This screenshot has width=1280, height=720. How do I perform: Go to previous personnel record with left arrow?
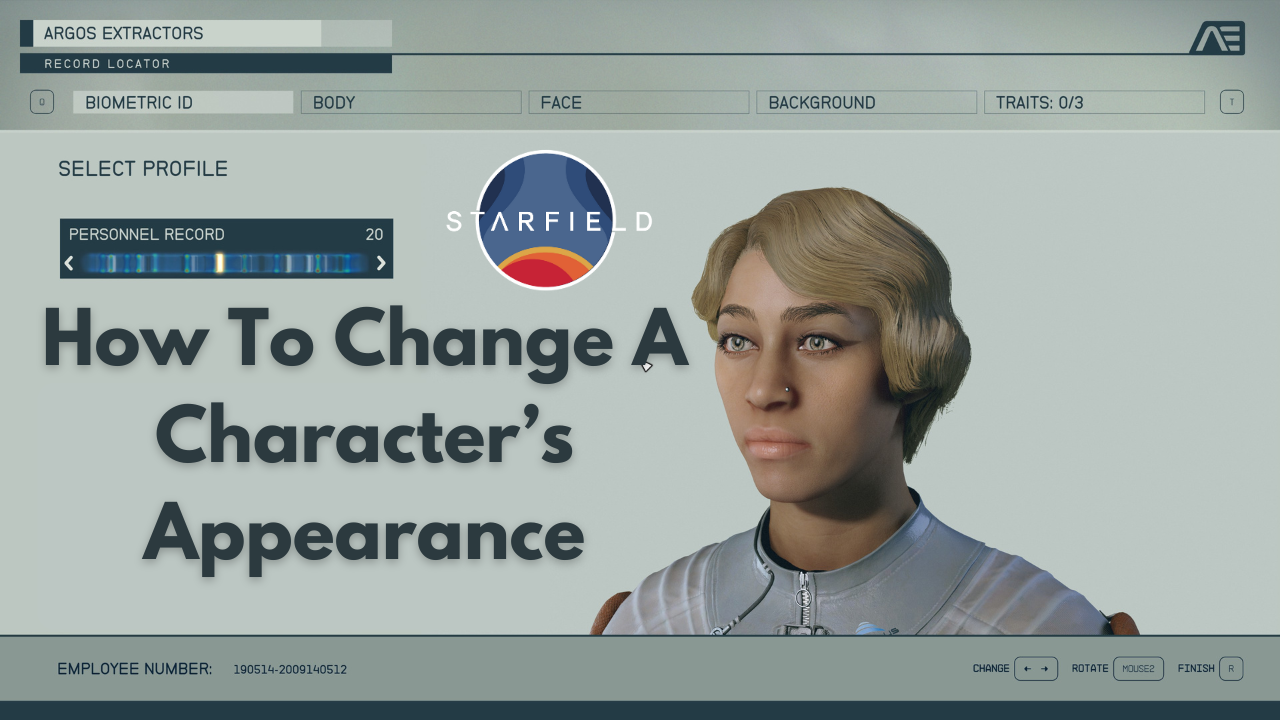(69, 264)
